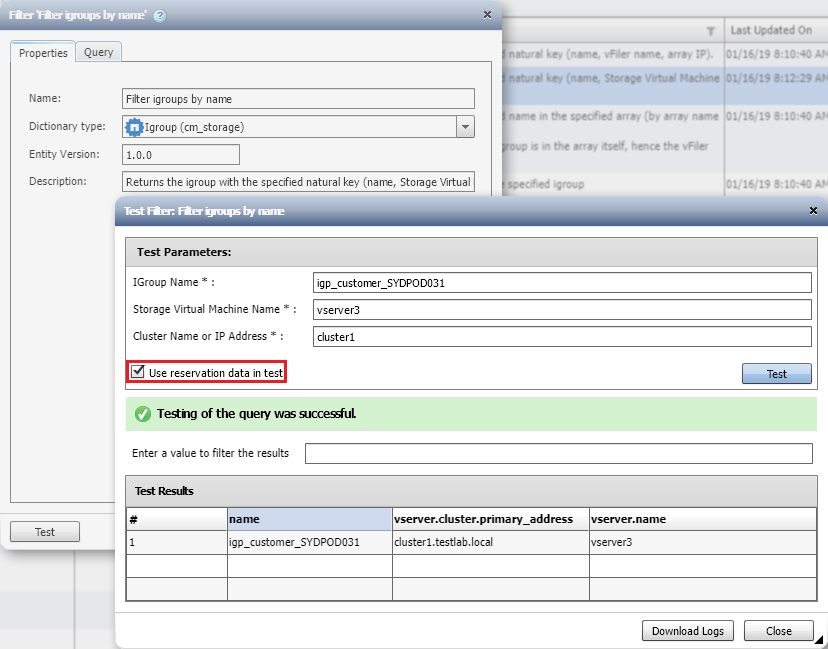Toggle Use reservation data in test checkbox
Screen dimensions: 828x649
pyautogui.click(x=138, y=372)
